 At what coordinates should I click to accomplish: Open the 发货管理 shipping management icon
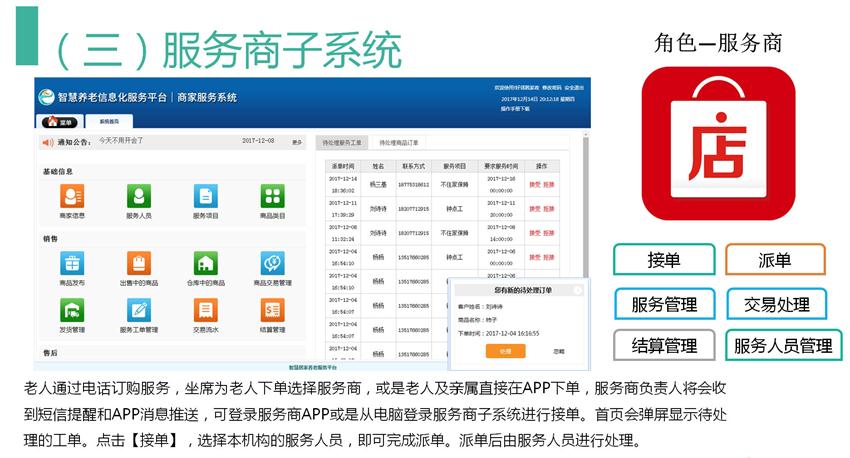72,311
